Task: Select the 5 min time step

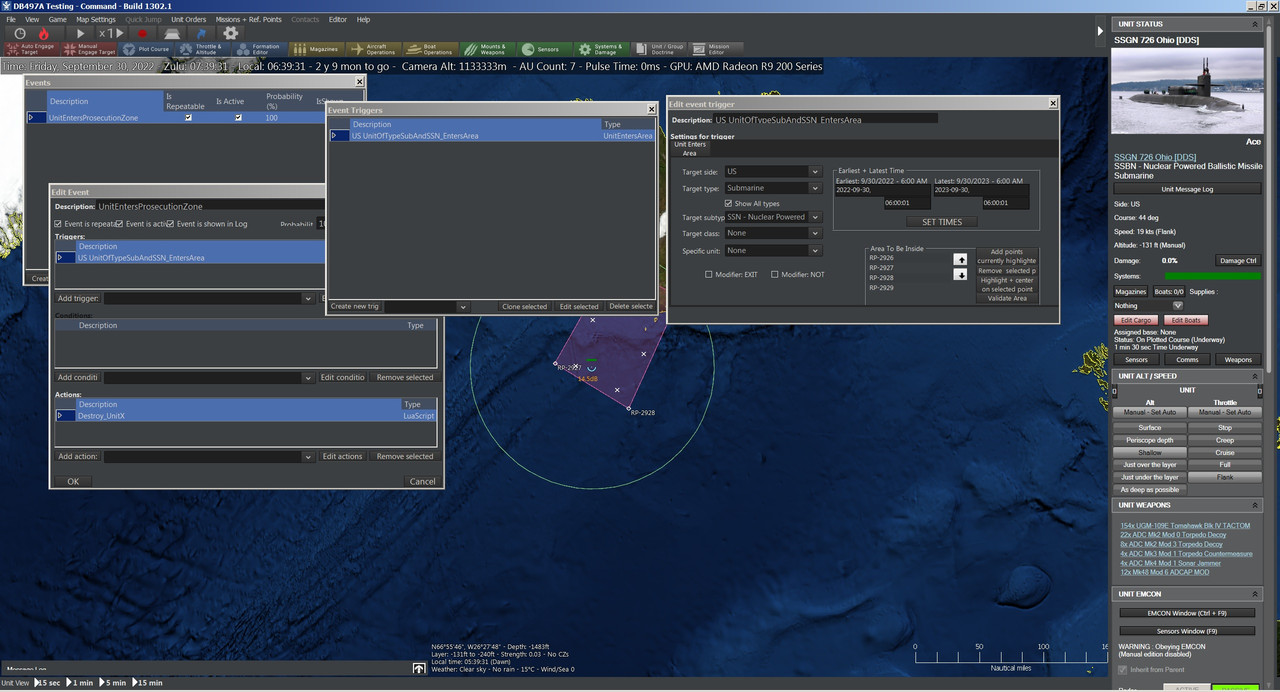Action: (x=114, y=682)
